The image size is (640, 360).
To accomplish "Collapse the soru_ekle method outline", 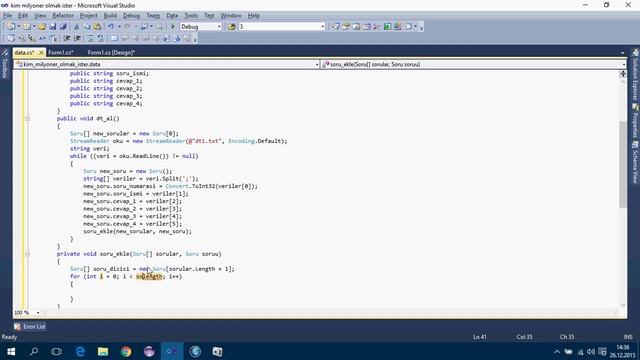I will click(27, 254).
